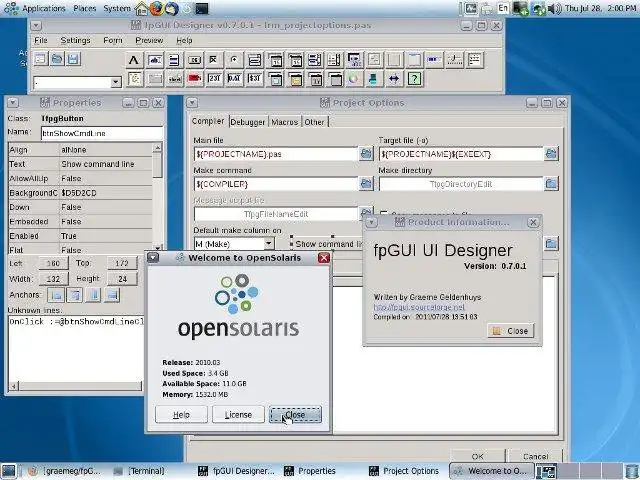Viewport: 640px width, 480px height.
Task: Select the currency edit ($3) widget icon
Action: click(x=254, y=79)
